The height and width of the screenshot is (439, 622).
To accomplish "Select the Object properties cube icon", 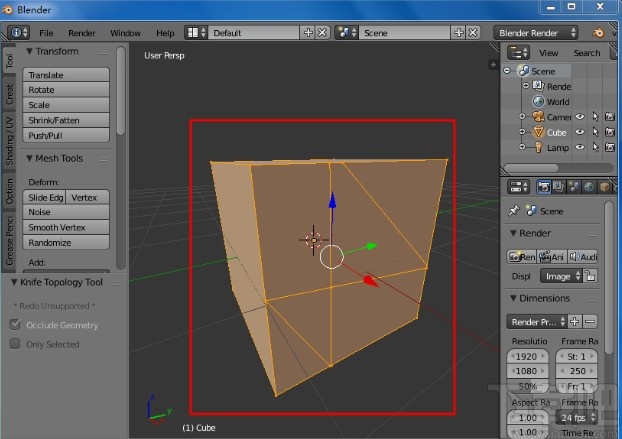I will [x=604, y=186].
